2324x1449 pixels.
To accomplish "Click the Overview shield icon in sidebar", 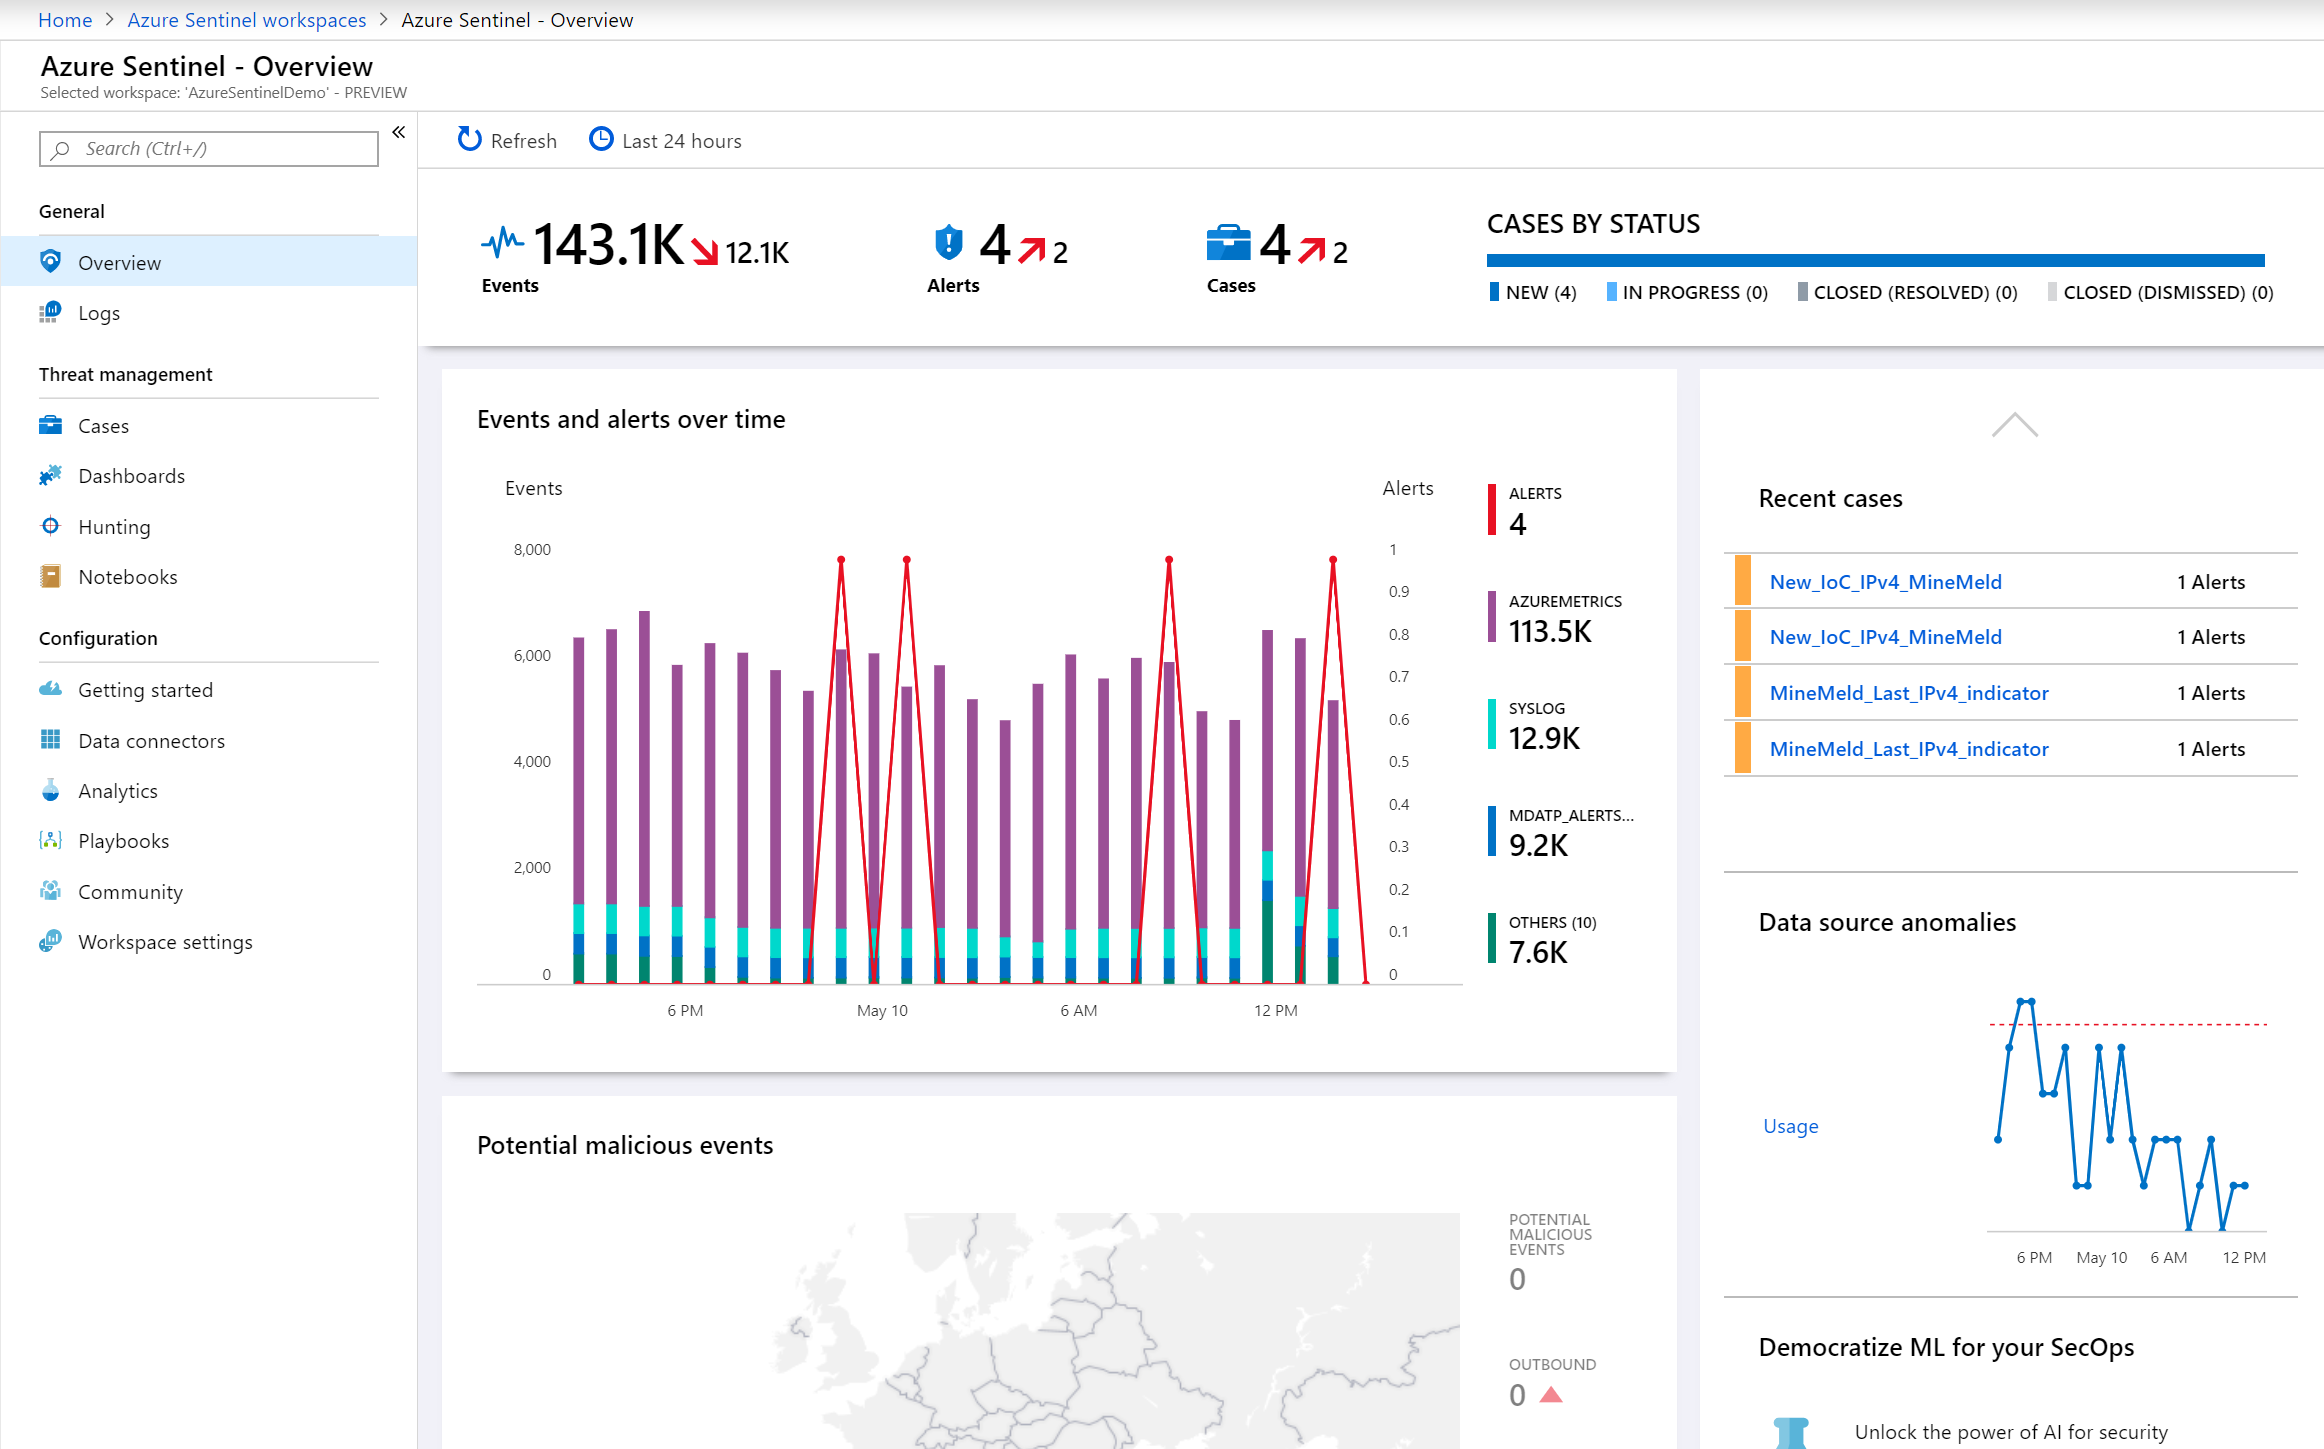I will pyautogui.click(x=50, y=262).
